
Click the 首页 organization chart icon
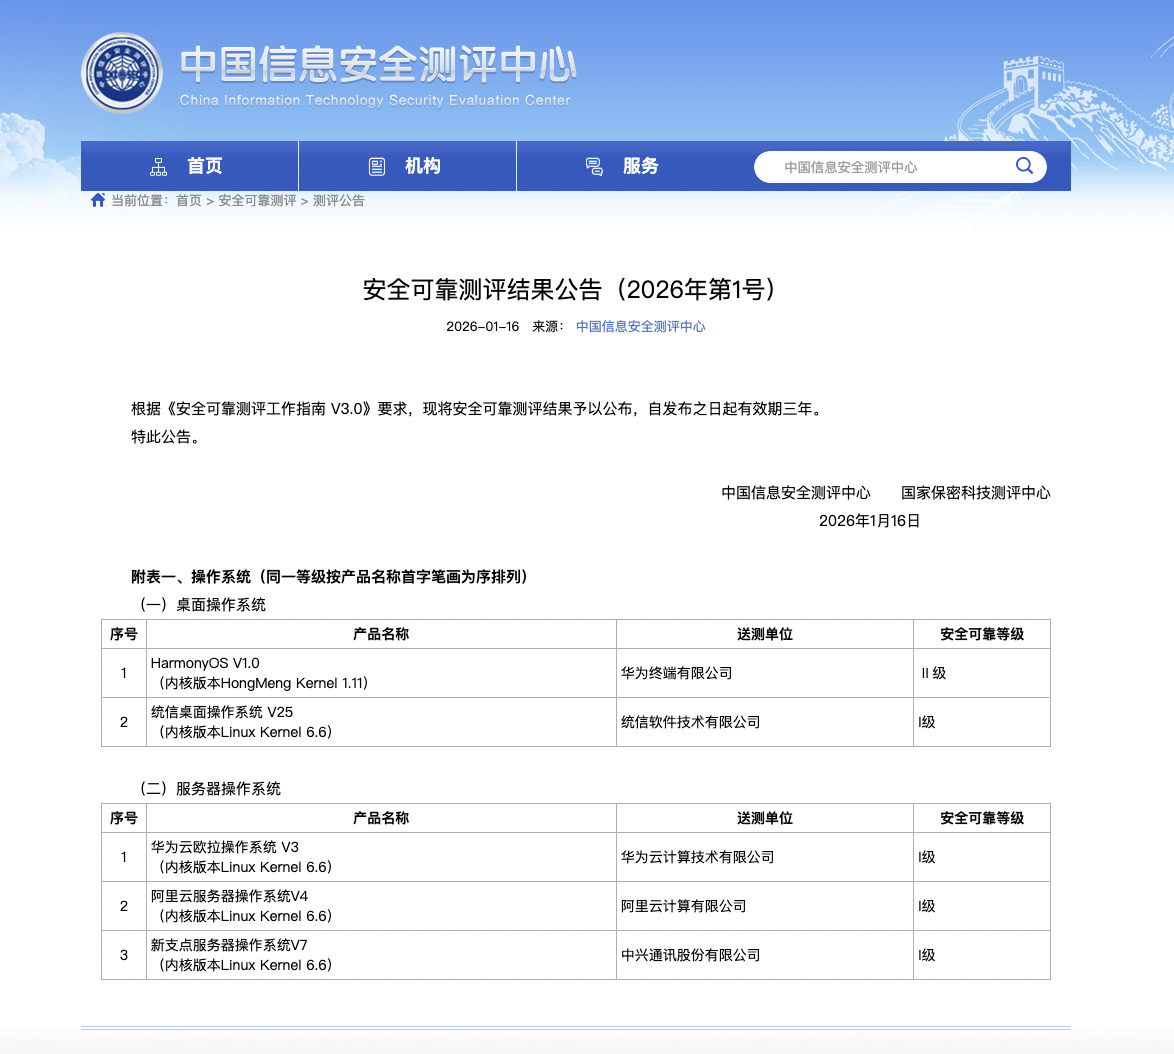(158, 166)
